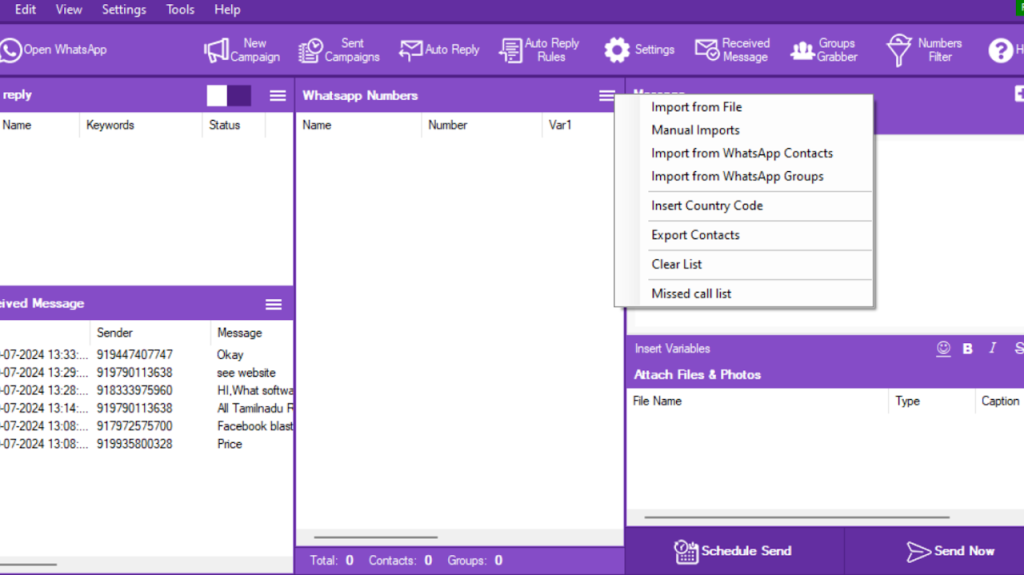Open the Whatsapp Numbers hamburger menu

coord(607,96)
